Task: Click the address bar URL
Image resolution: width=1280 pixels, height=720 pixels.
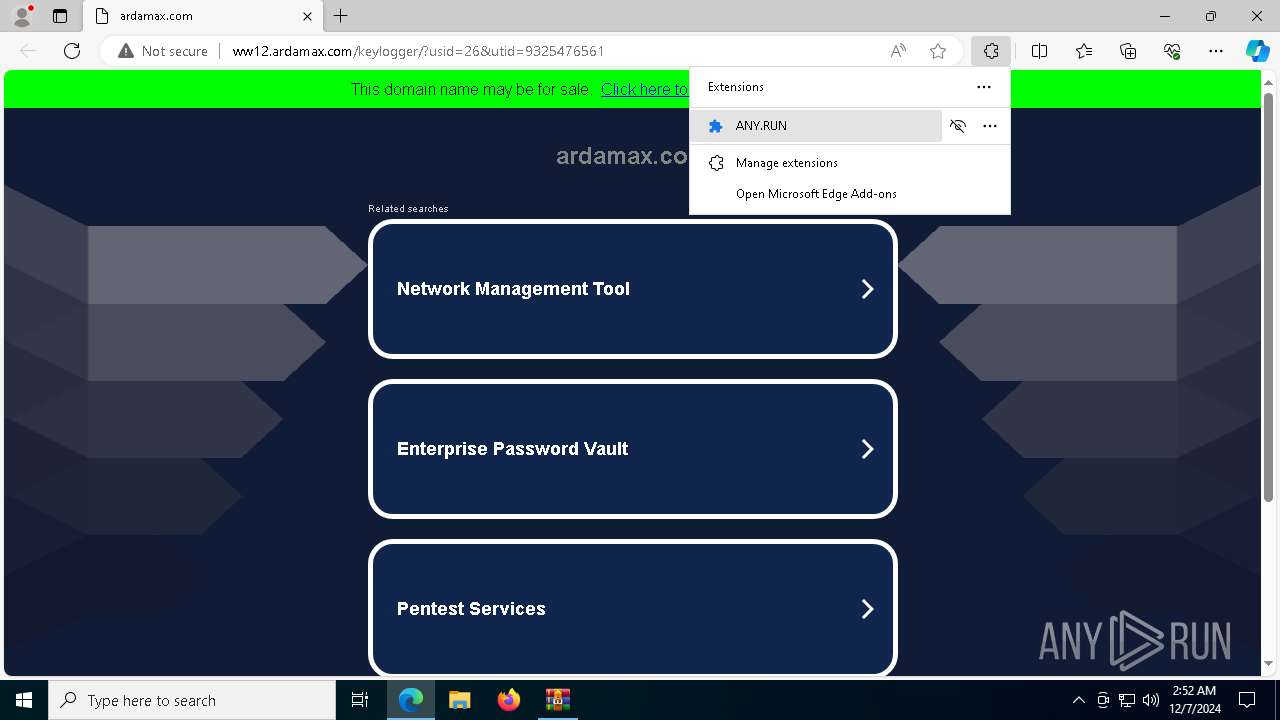Action: tap(418, 51)
